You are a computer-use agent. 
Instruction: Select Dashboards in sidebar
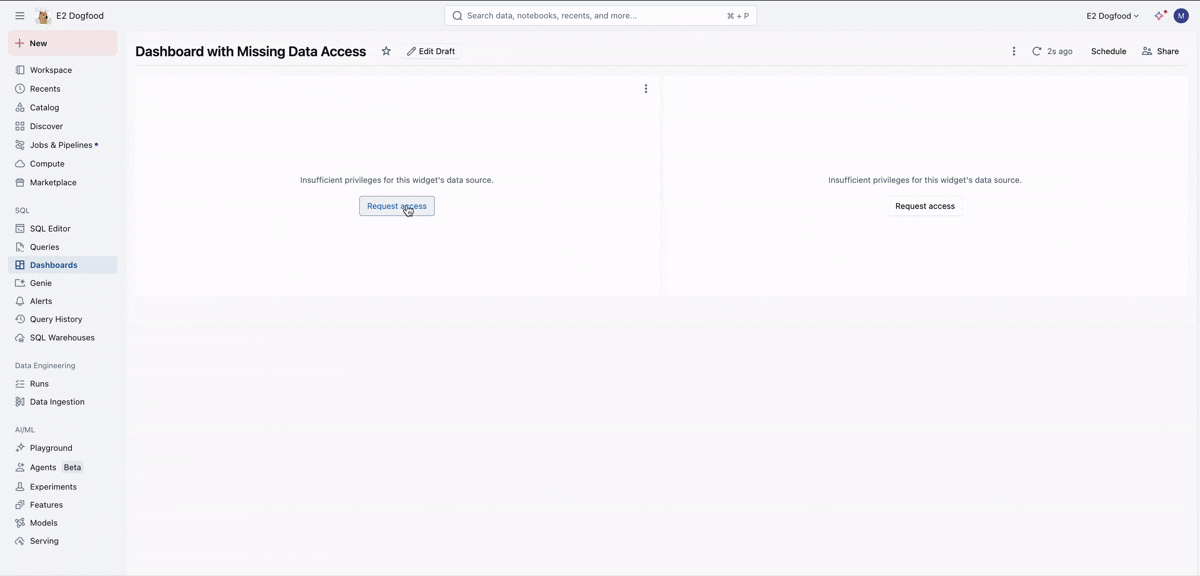tap(62, 265)
